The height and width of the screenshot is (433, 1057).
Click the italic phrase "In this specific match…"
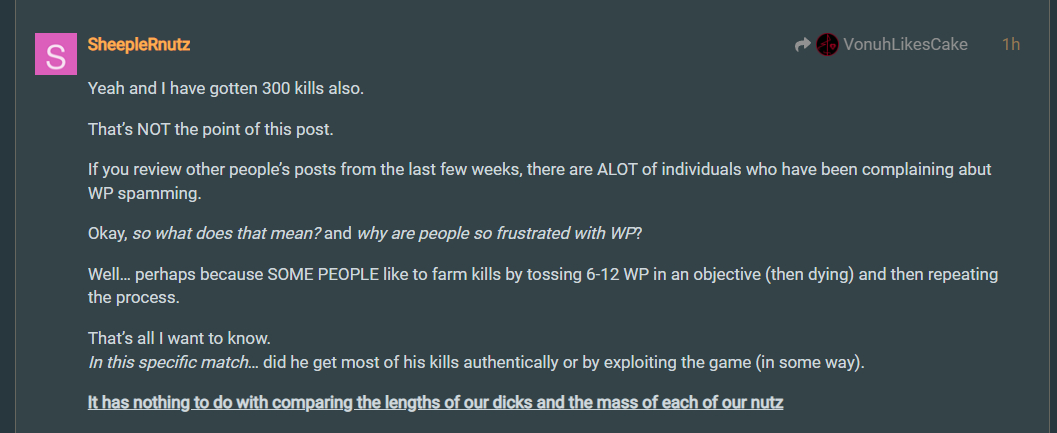pyautogui.click(x=173, y=361)
